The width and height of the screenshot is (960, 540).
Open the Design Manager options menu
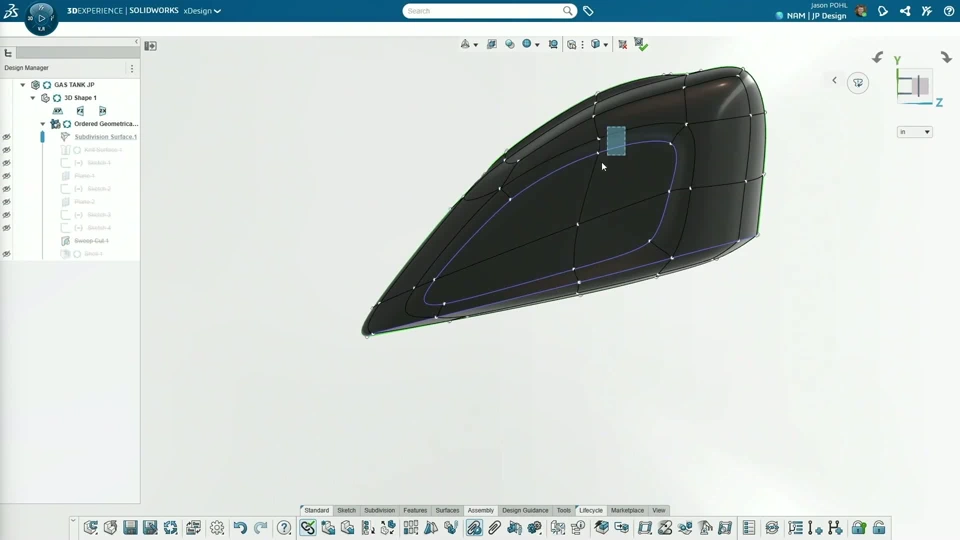click(132, 69)
